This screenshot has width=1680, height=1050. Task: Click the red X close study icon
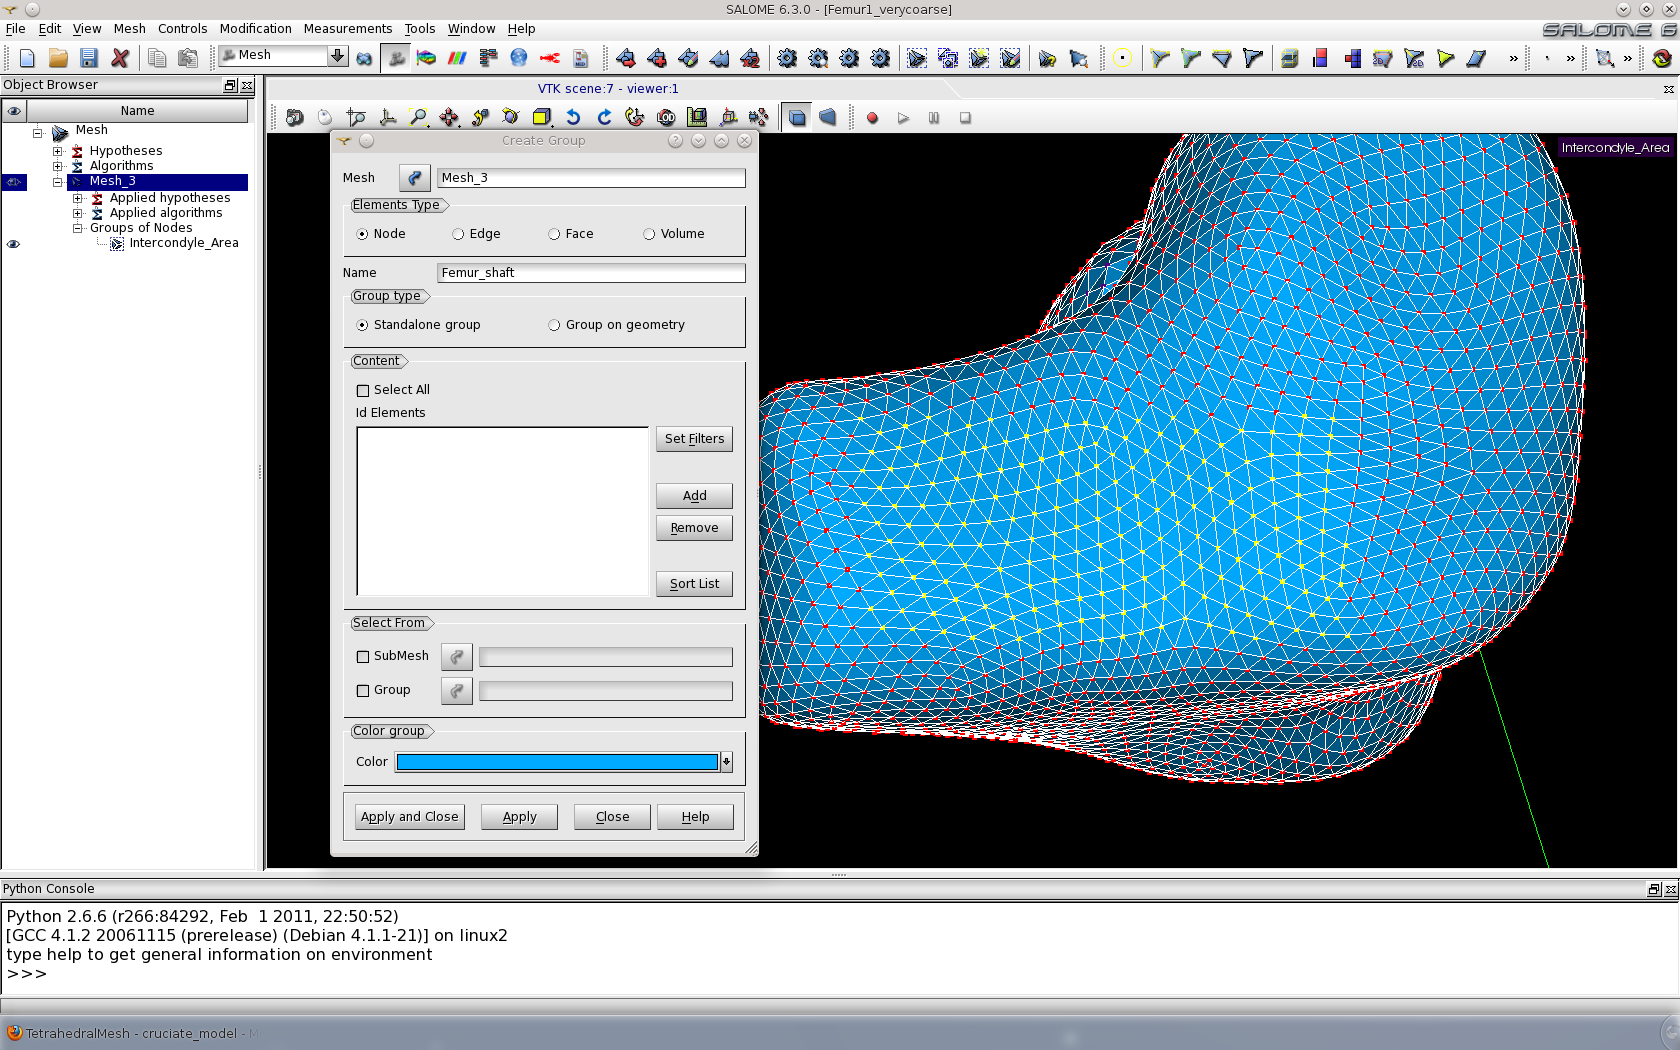coord(120,58)
